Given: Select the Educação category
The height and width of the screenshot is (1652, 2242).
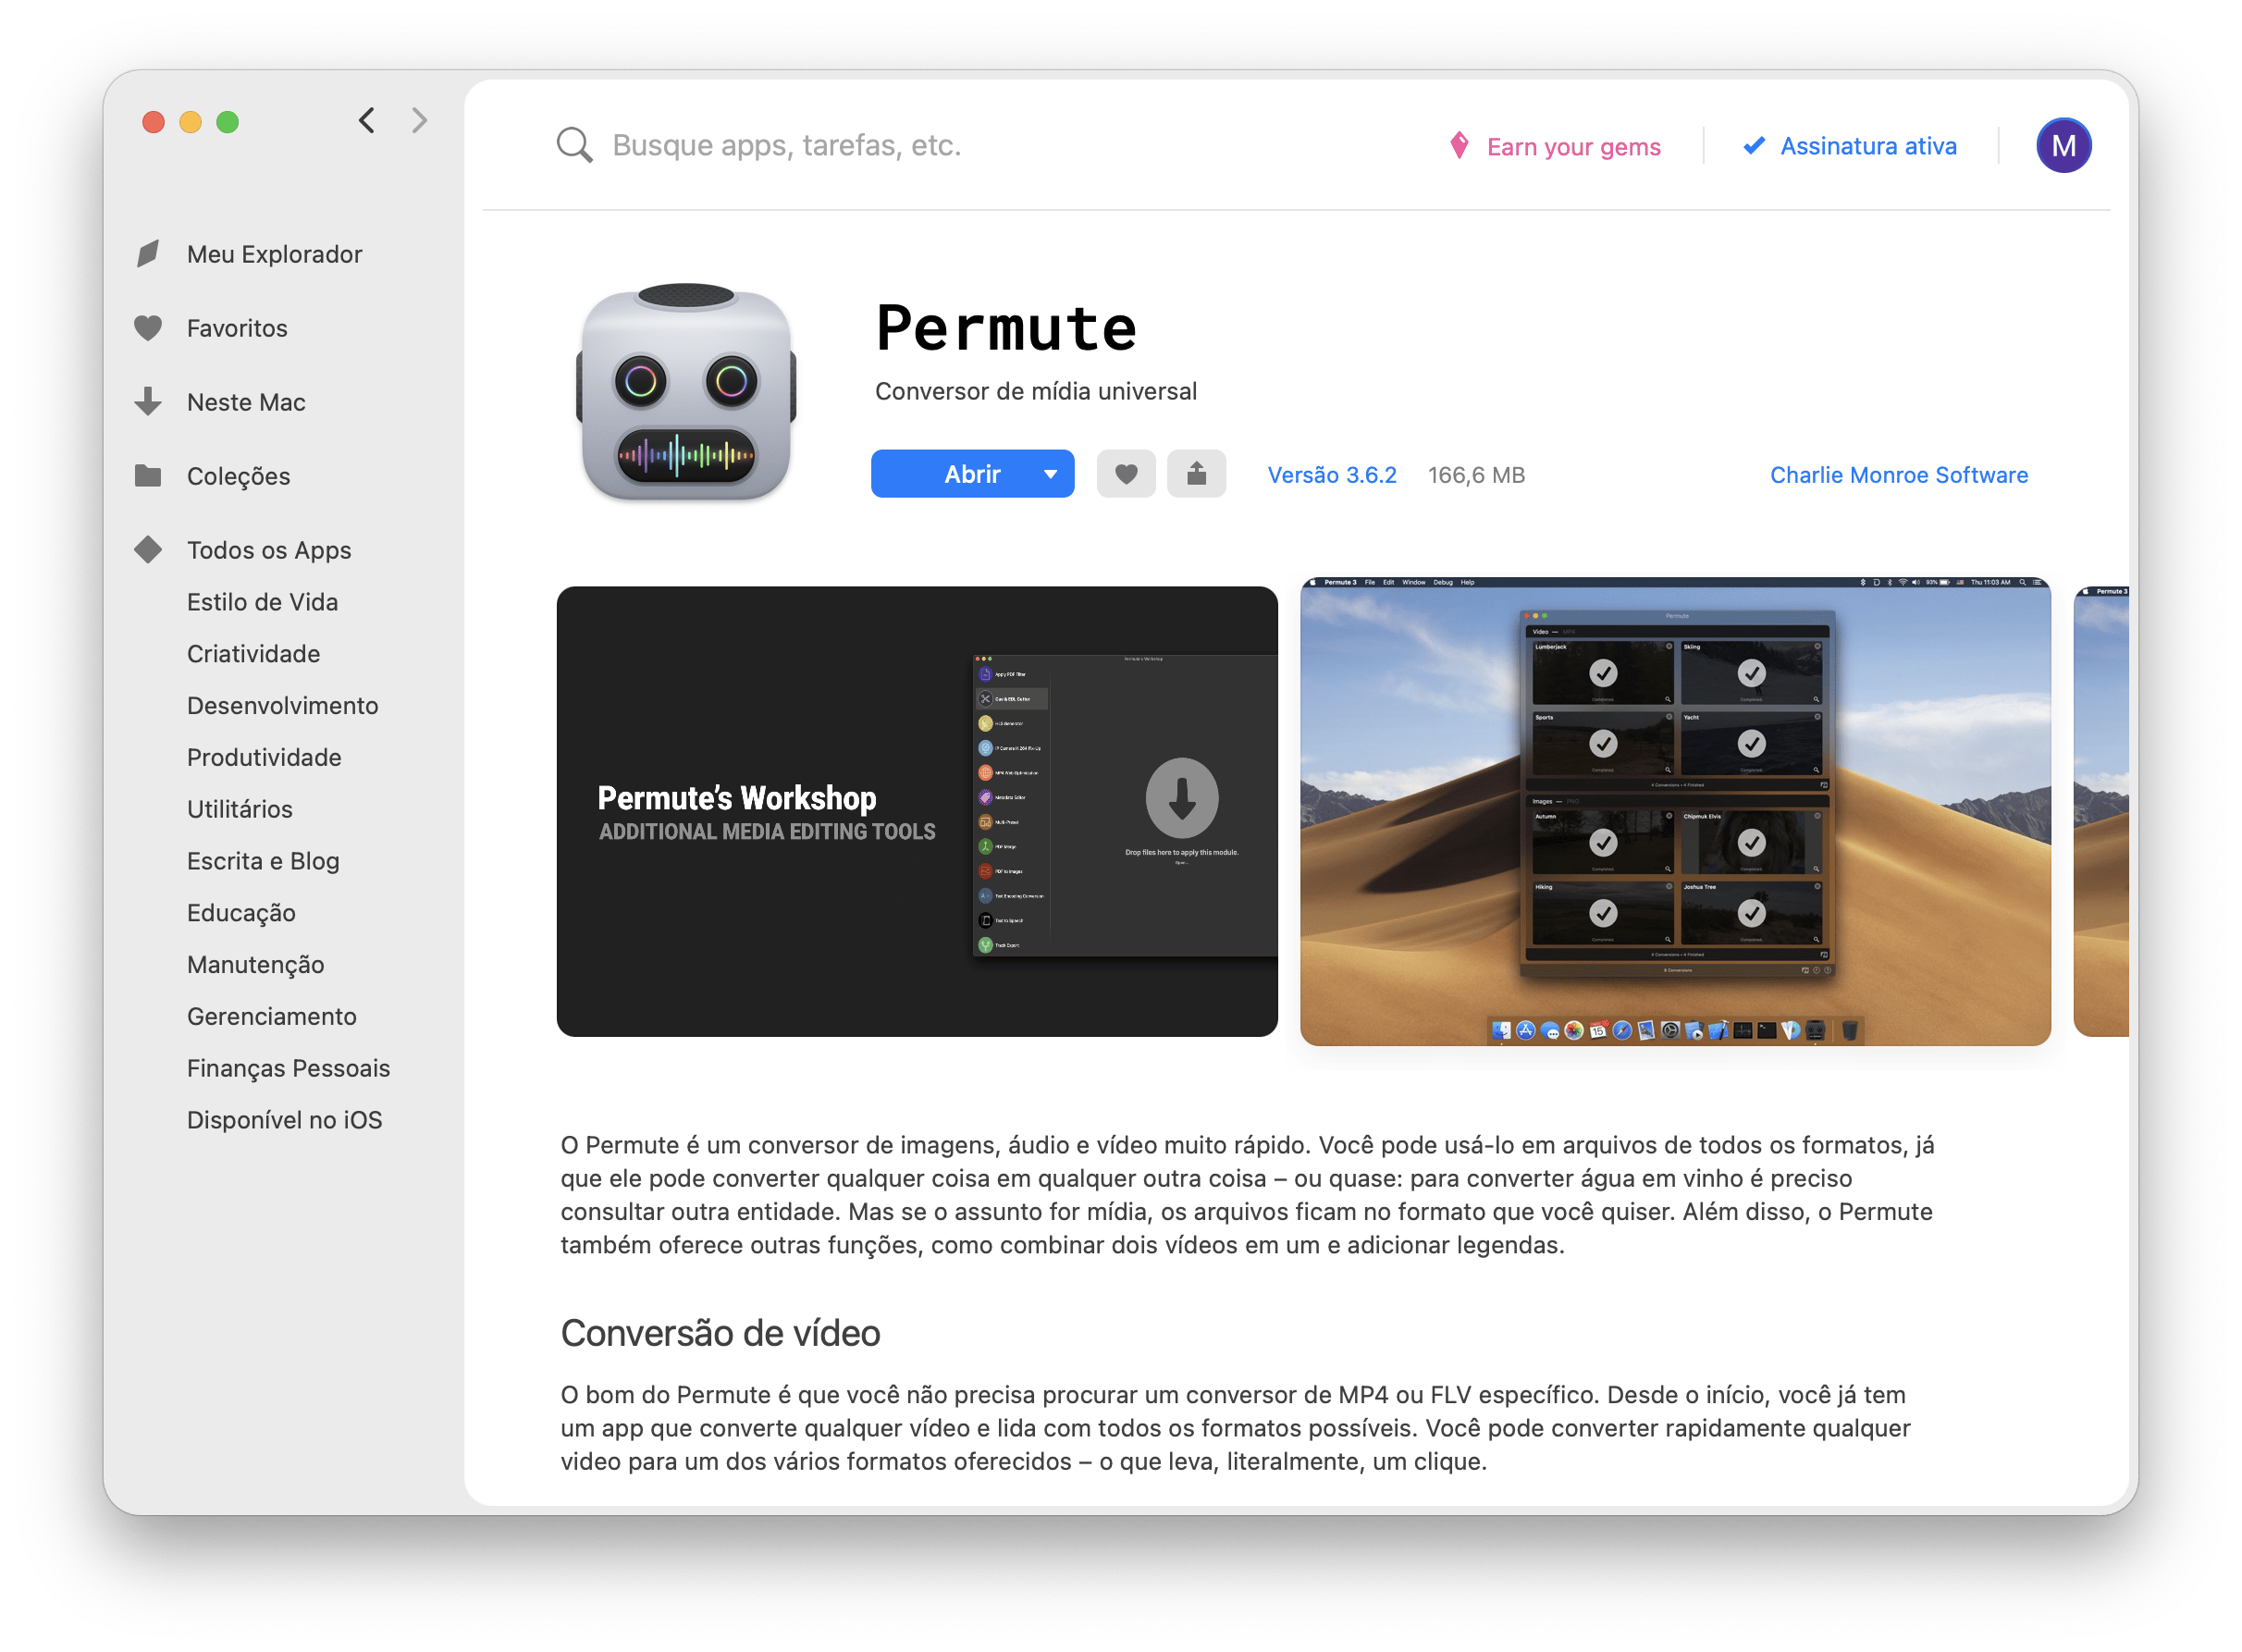Looking at the screenshot, I should point(241,914).
